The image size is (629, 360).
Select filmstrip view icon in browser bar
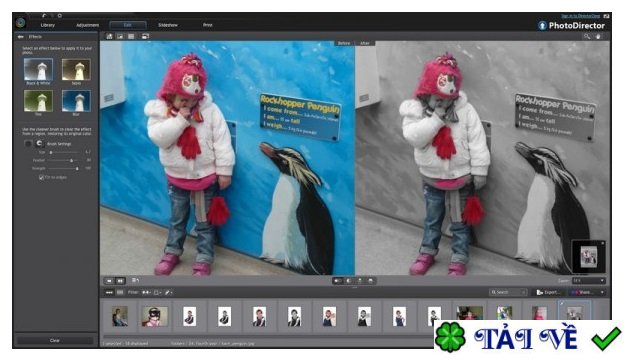point(109,293)
